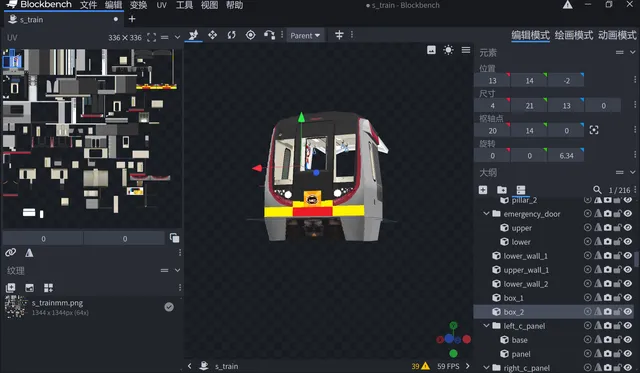
Task: Click the Add Cube icon in outliner
Action: click(x=483, y=190)
